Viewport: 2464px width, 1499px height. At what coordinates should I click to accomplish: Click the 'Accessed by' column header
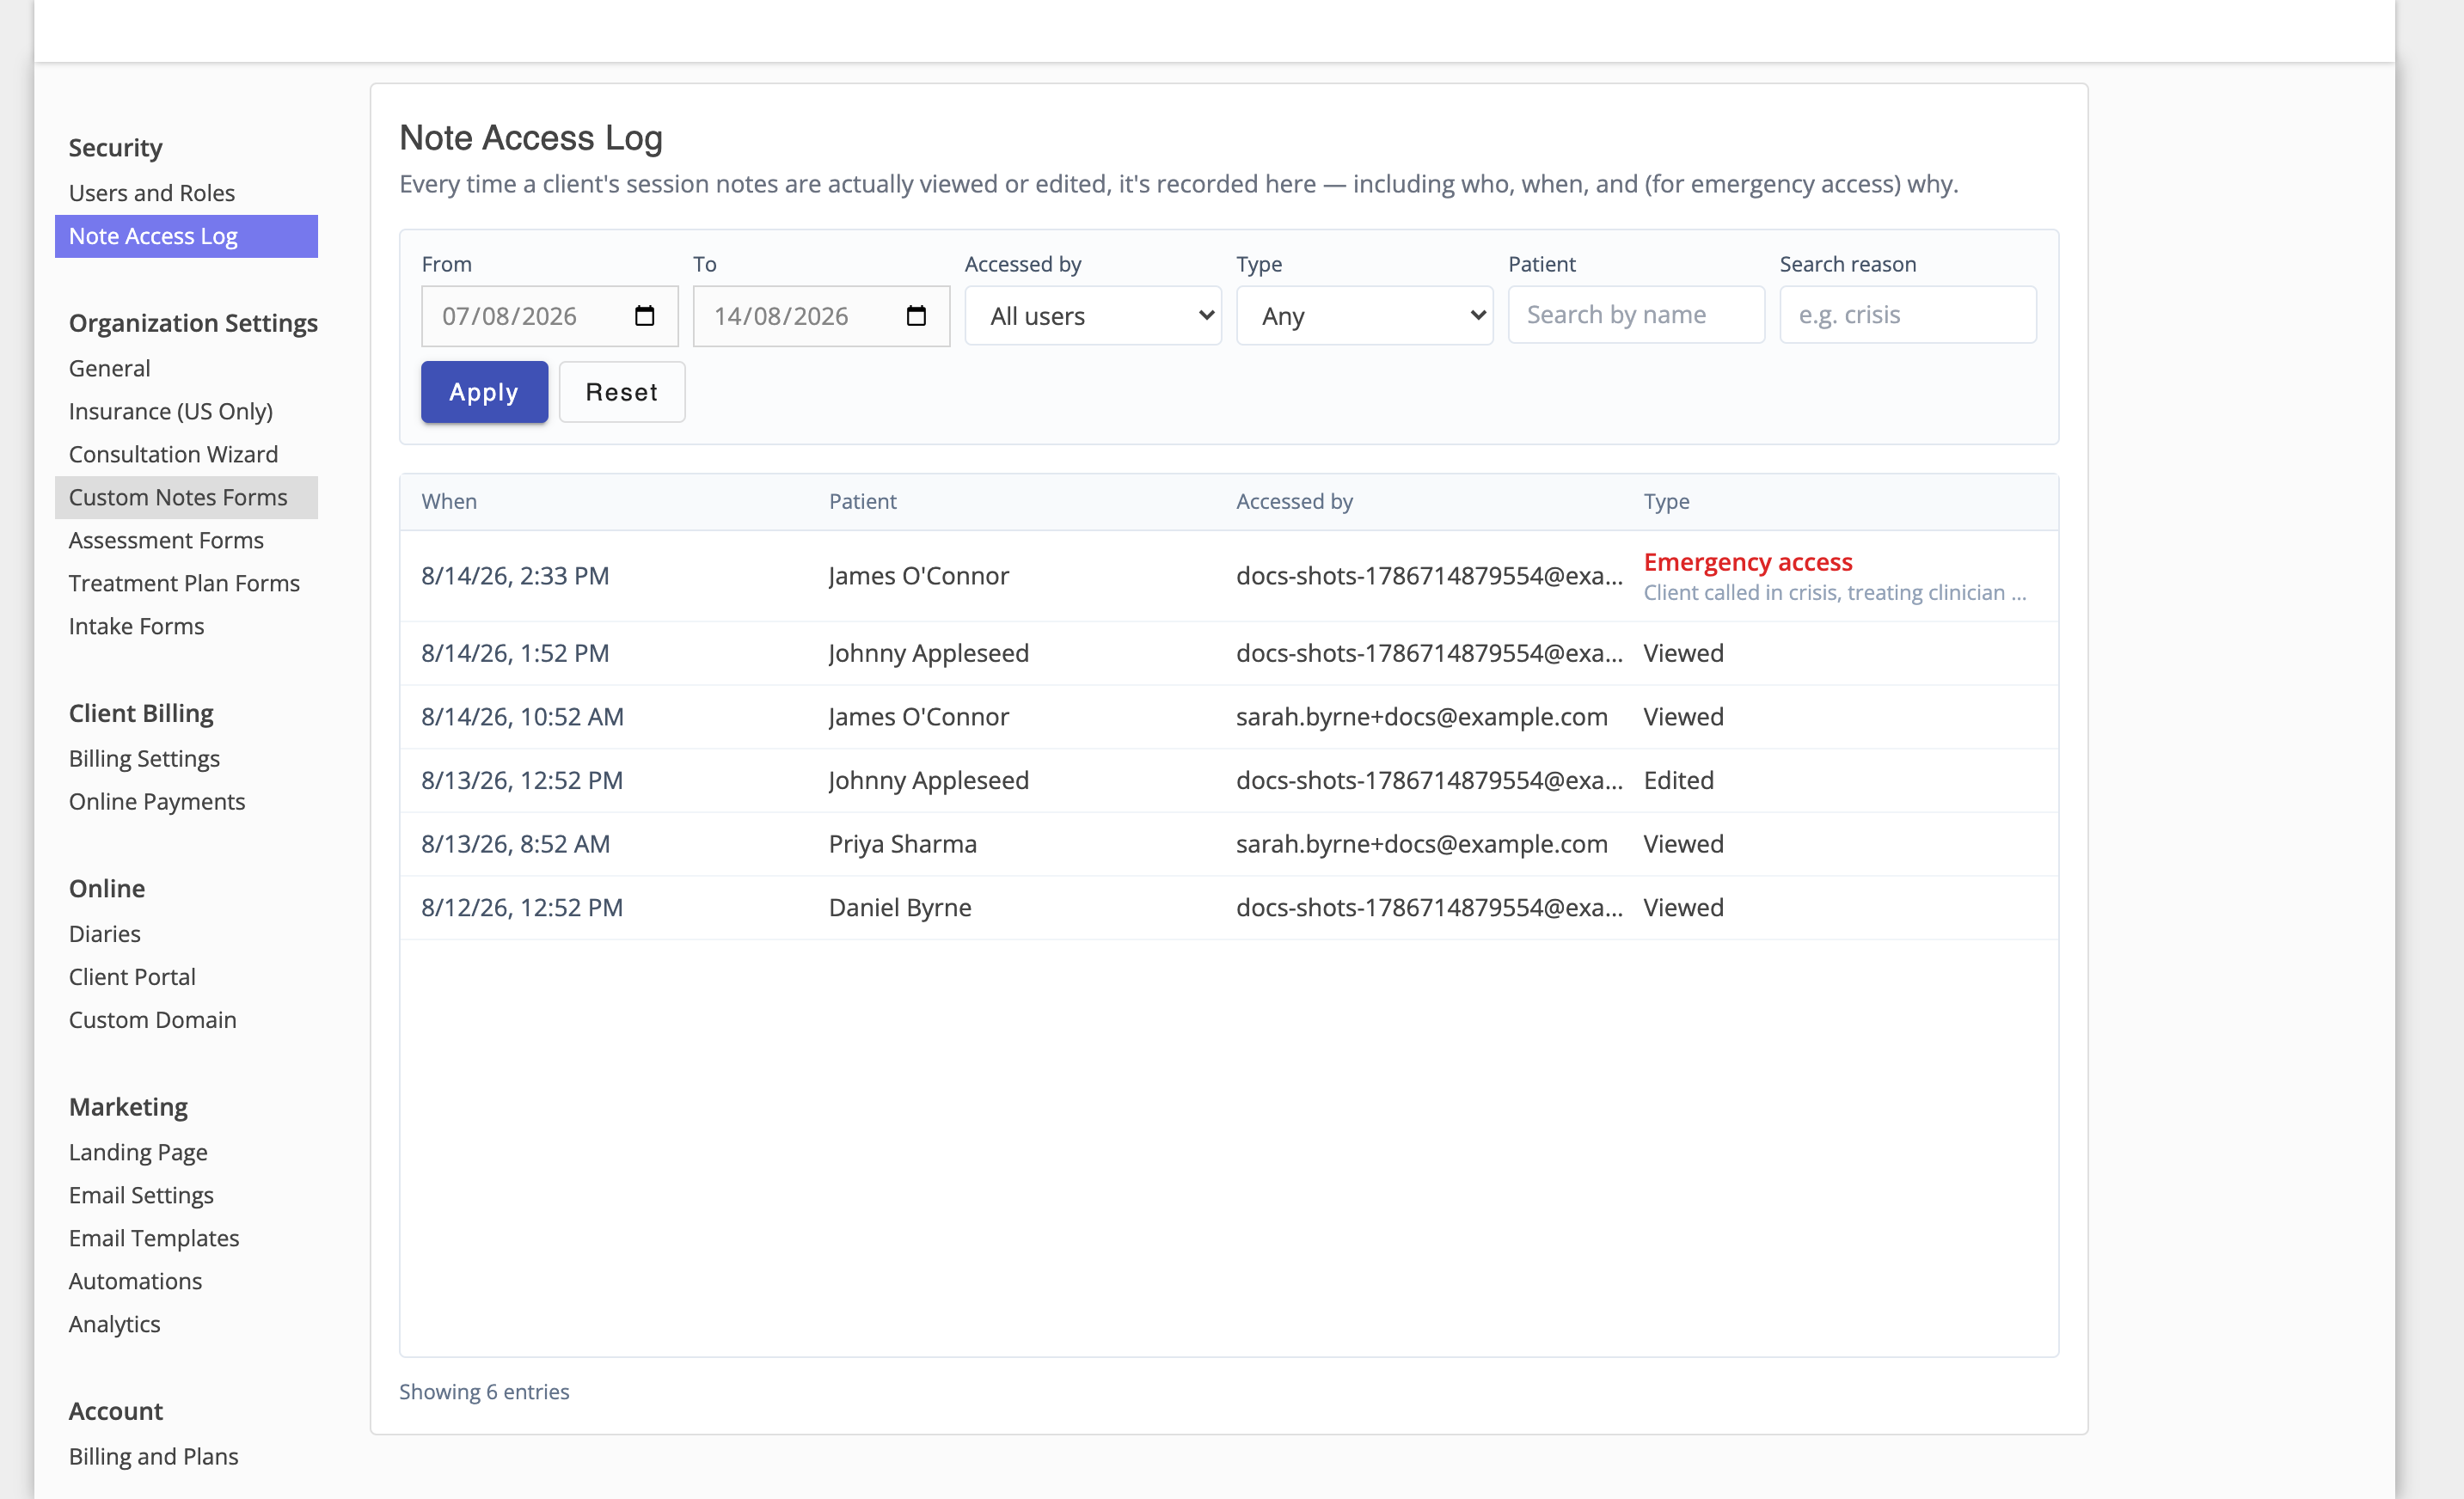(x=1294, y=501)
